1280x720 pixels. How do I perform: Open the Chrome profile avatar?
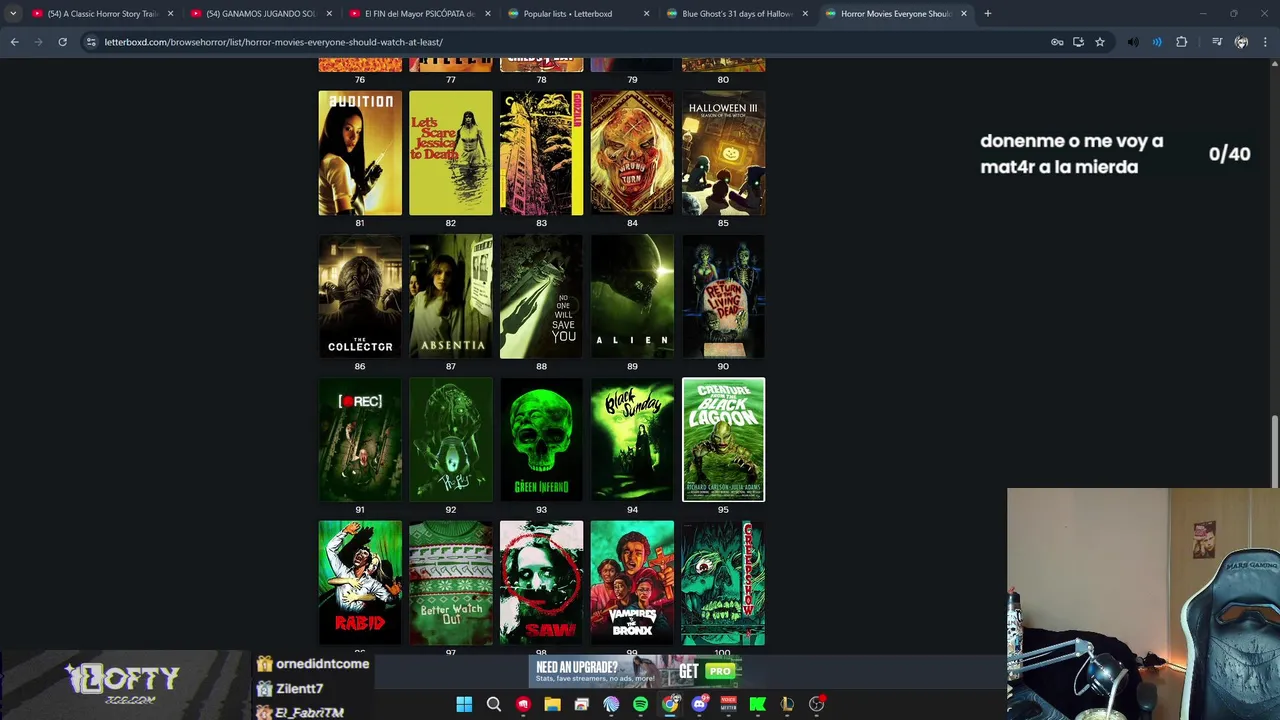tap(1241, 42)
